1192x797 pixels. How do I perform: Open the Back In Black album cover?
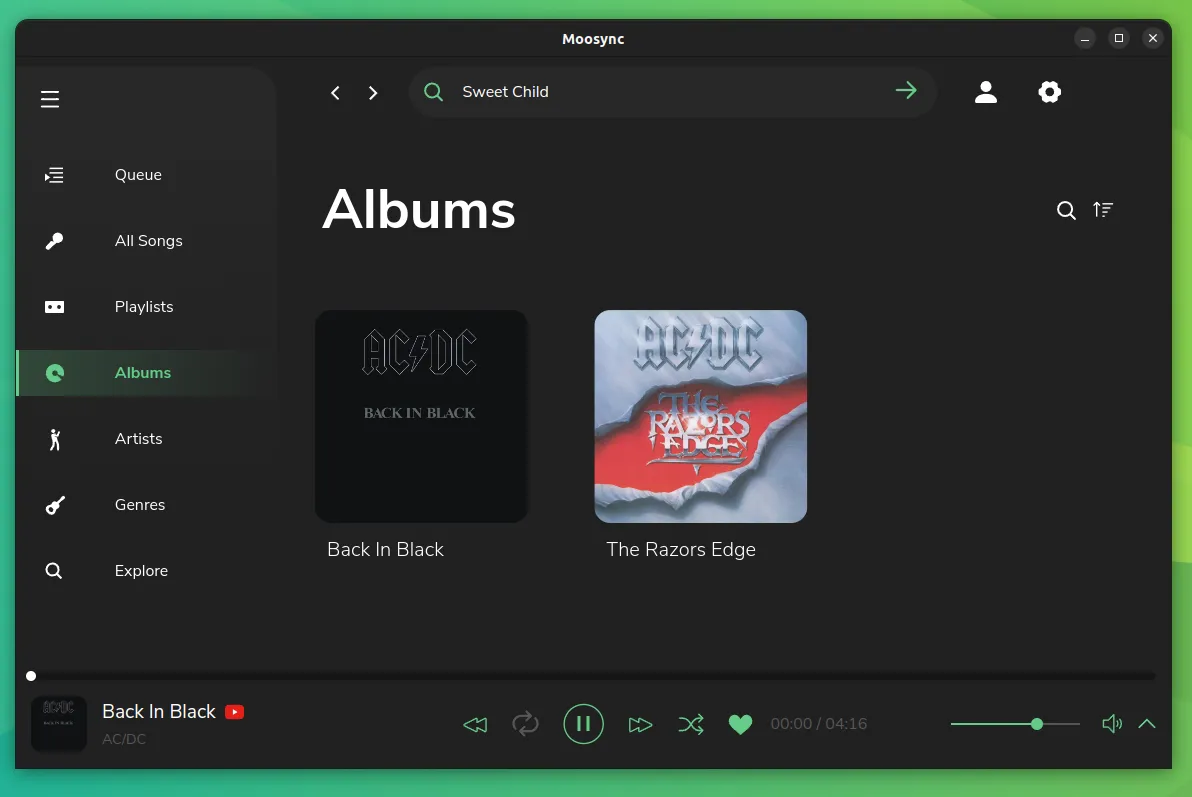pyautogui.click(x=422, y=416)
